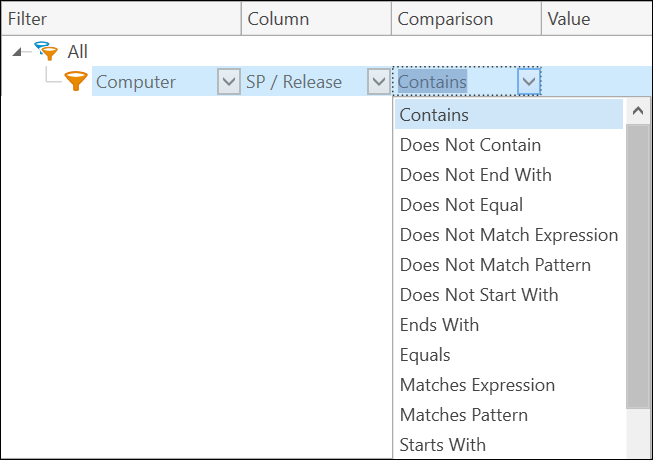Choose Does Not Match Pattern

click(495, 265)
